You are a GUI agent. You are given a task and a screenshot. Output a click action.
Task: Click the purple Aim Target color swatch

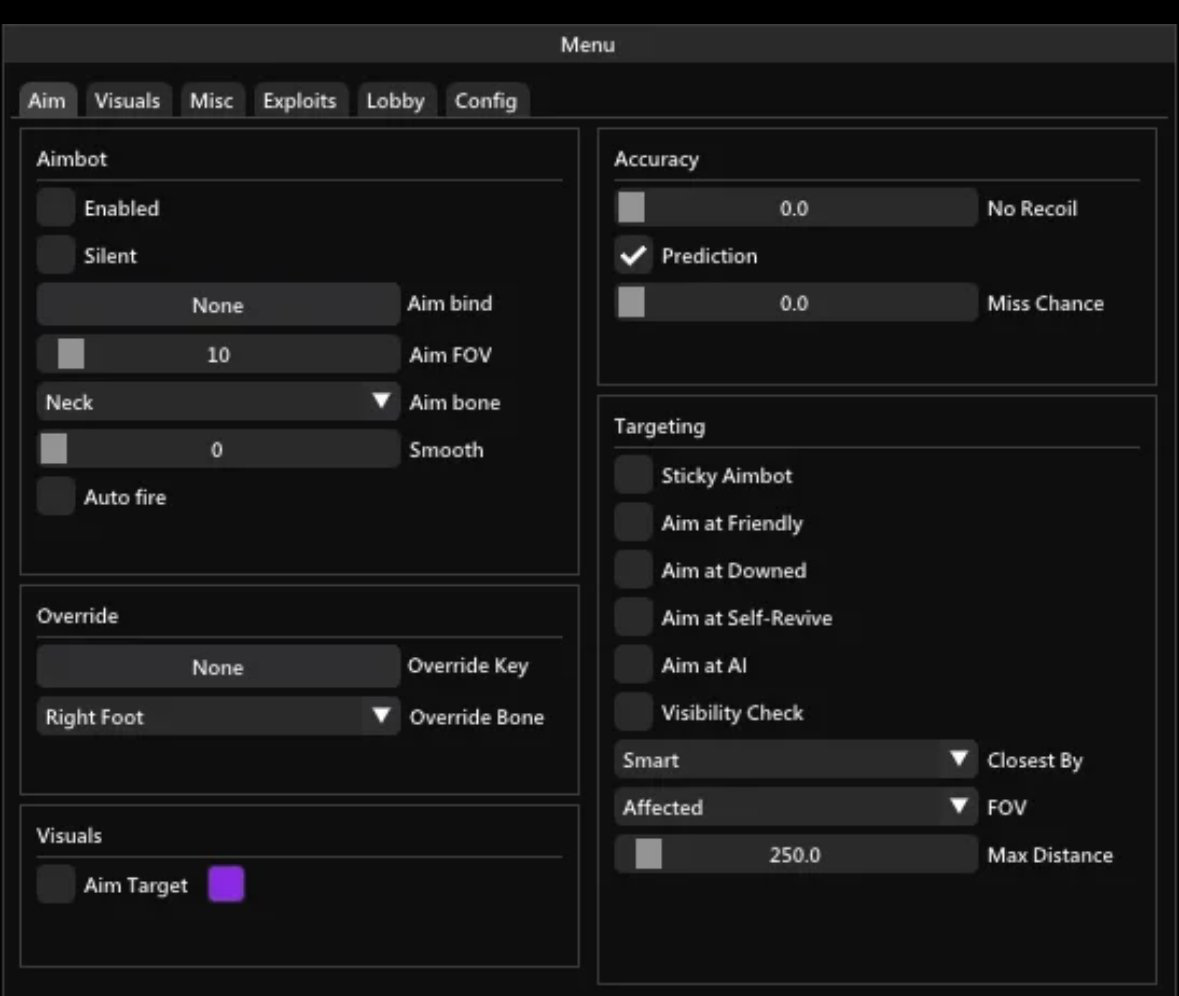coord(226,885)
